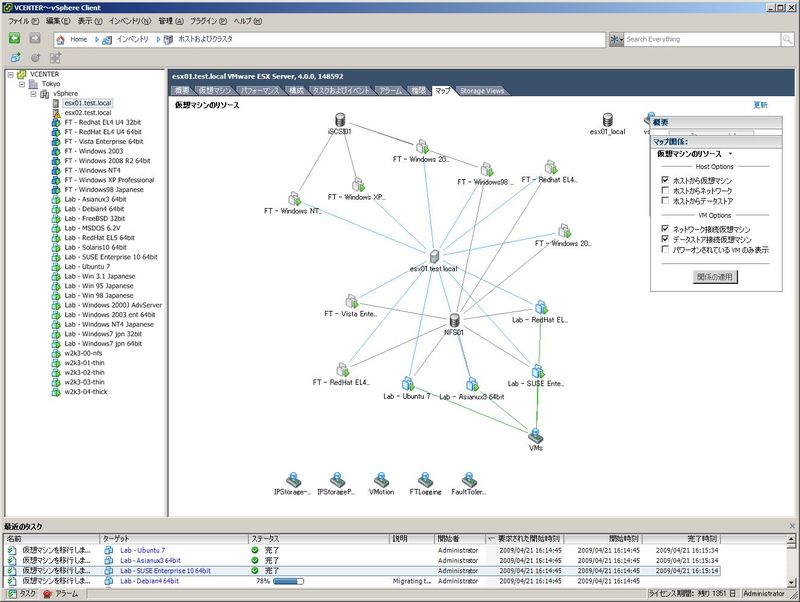Click the recent tasks scrollbar down arrow
This screenshot has height=602, width=800.
pos(791,582)
